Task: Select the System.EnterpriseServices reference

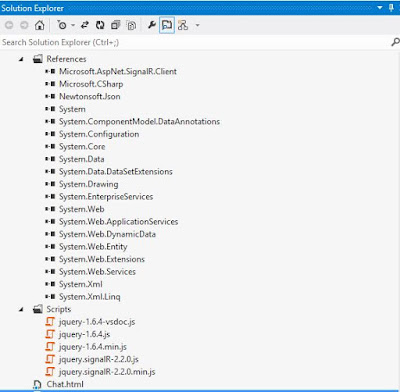Action: point(106,197)
